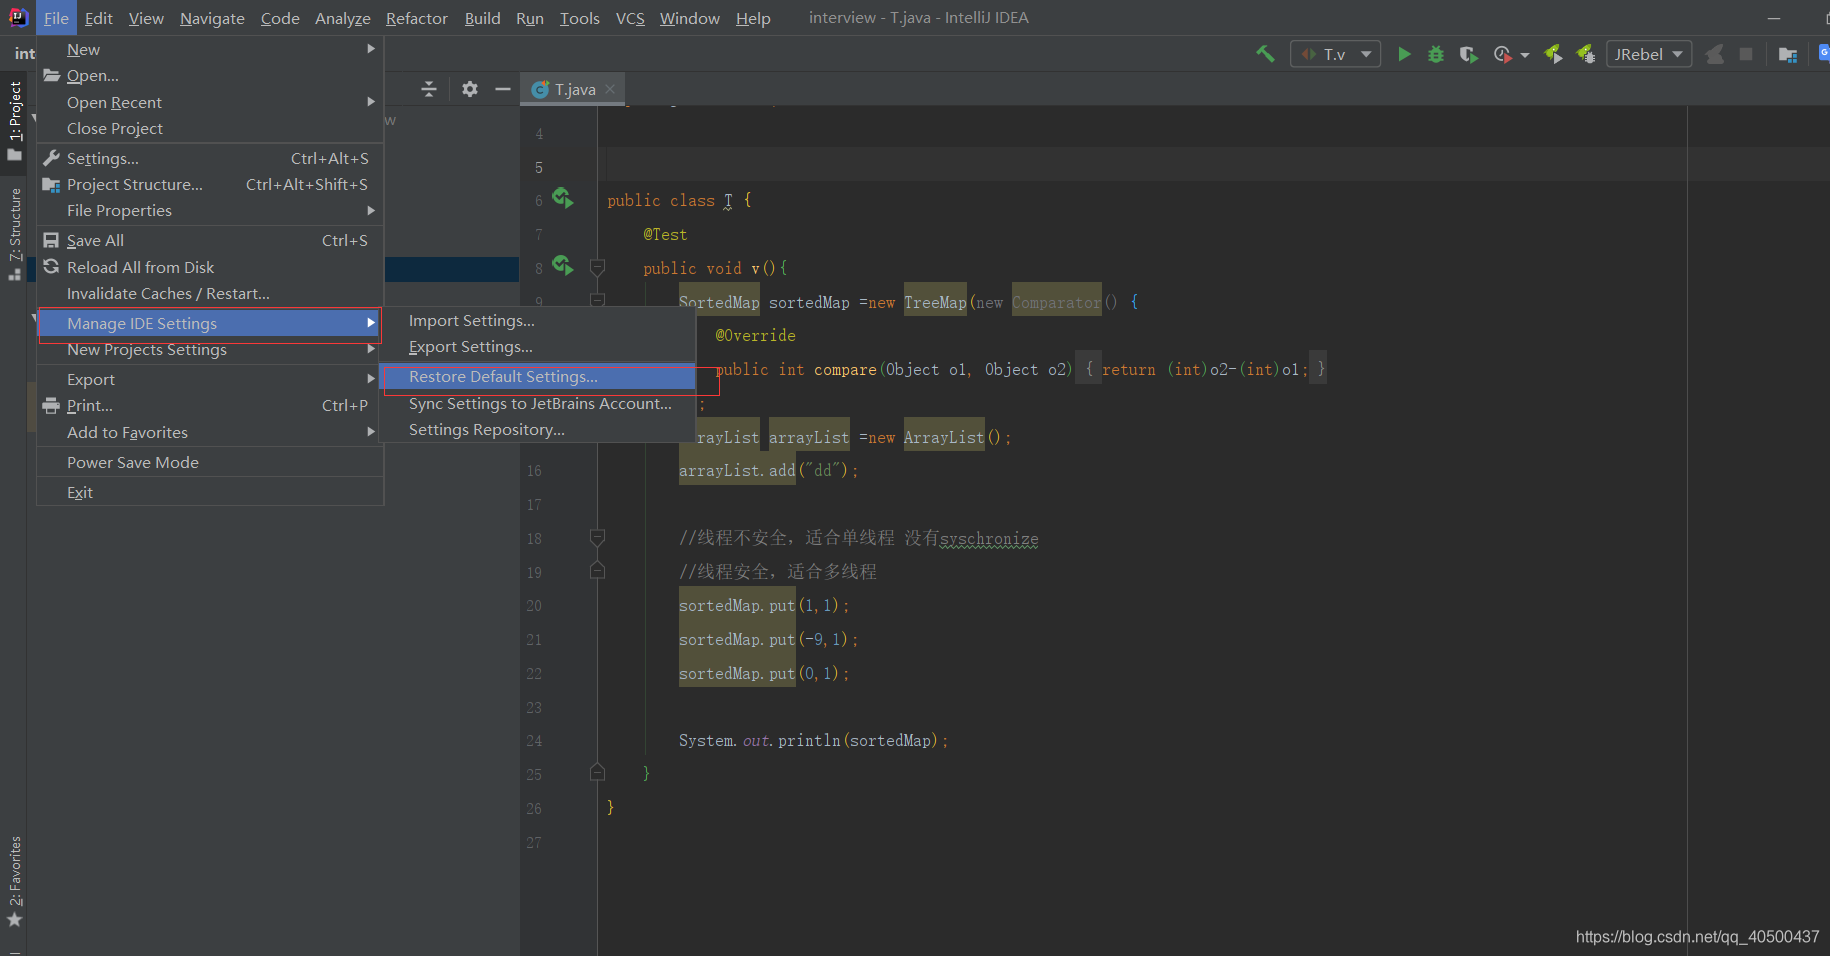This screenshot has width=1830, height=956.
Task: Open the Z: Structure tool window
Action: [x=15, y=234]
